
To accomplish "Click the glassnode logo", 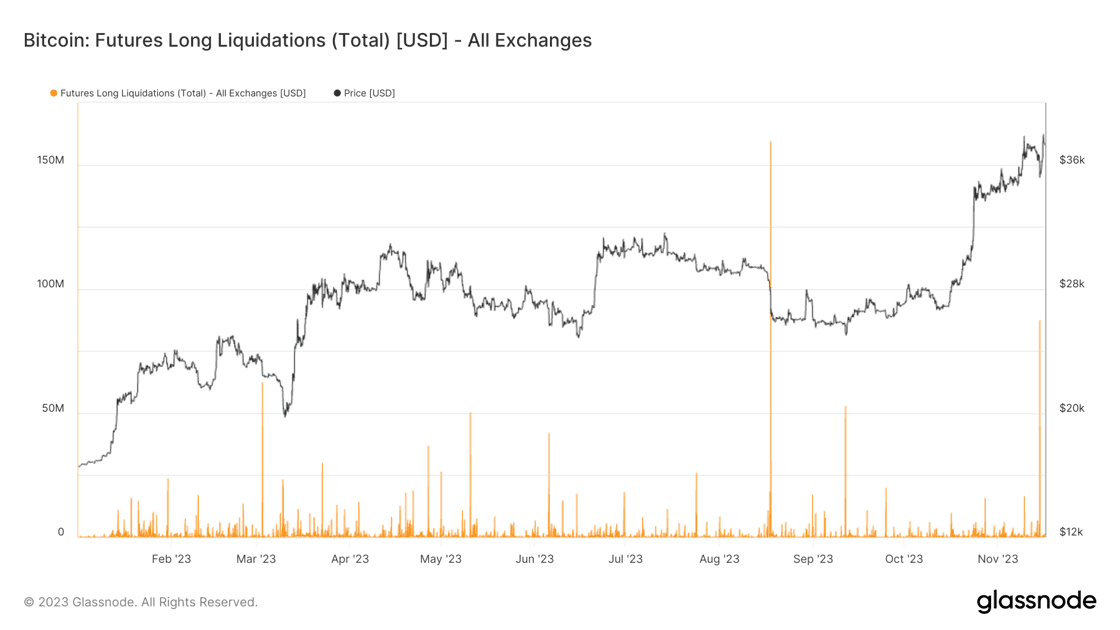I will coord(1036,601).
